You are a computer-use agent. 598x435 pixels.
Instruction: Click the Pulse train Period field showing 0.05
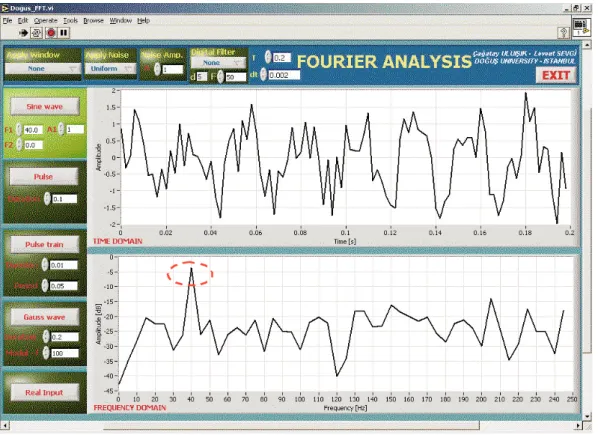coord(64,286)
